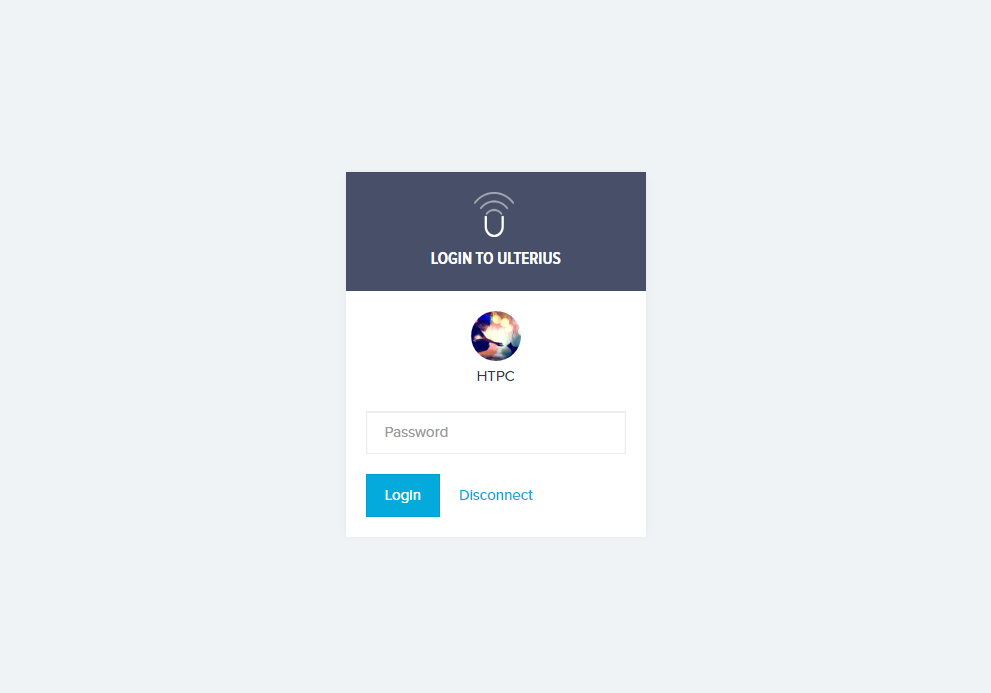Click the blue Login button
This screenshot has width=991, height=693.
coord(403,495)
